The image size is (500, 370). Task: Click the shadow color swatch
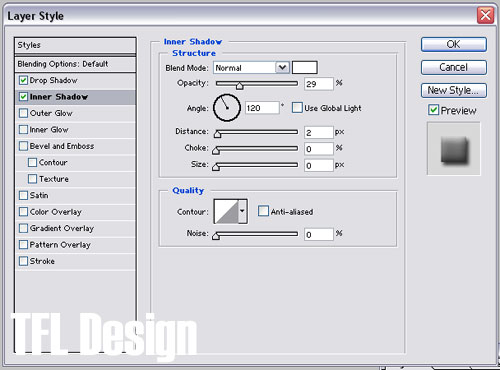pyautogui.click(x=305, y=68)
